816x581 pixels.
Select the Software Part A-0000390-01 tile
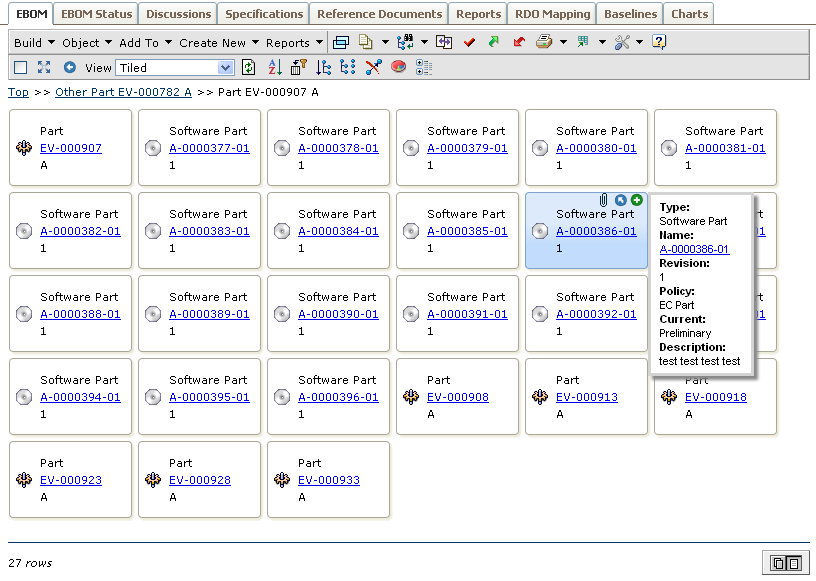(x=328, y=313)
